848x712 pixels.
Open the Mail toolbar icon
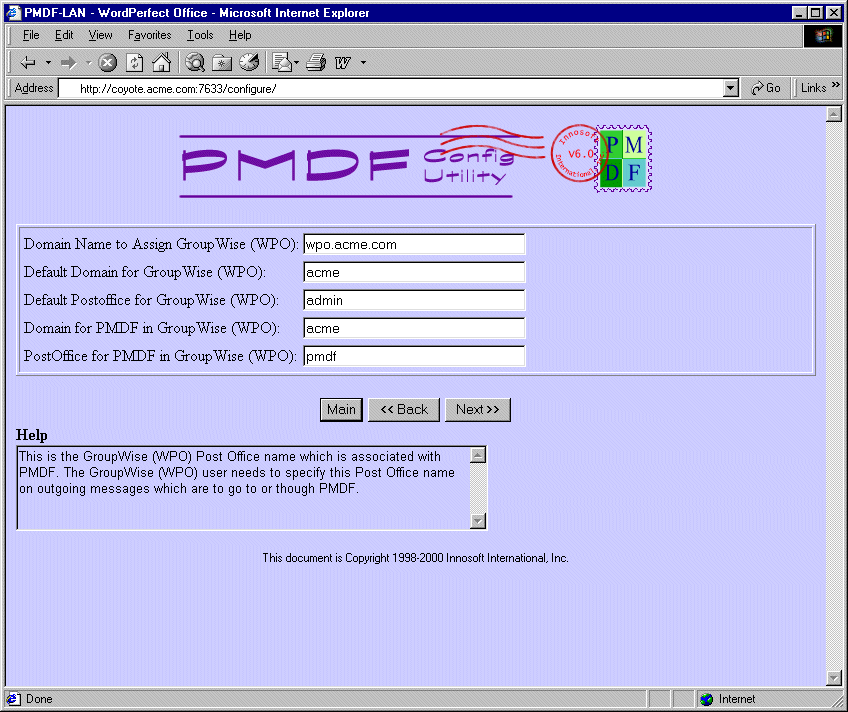click(281, 62)
